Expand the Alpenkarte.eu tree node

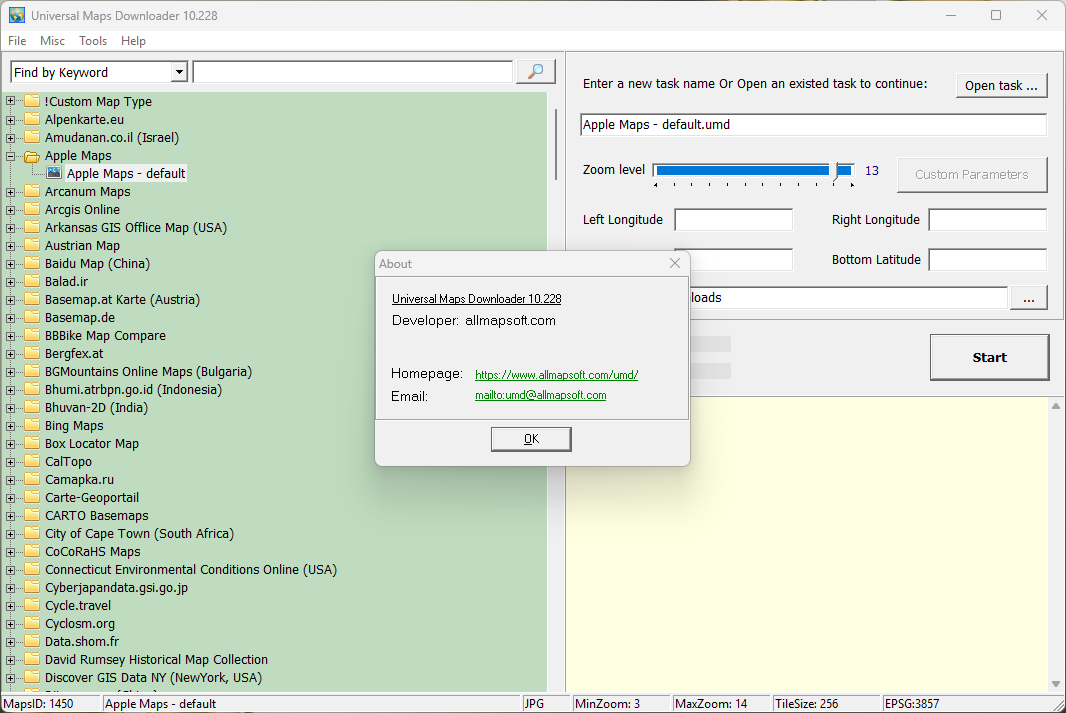click(10, 120)
